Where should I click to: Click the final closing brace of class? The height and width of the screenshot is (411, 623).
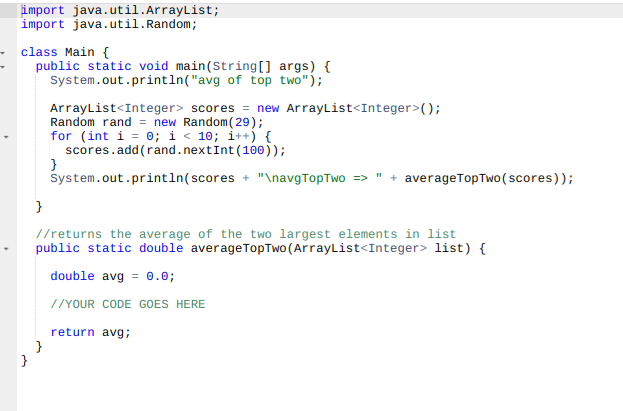(24, 361)
